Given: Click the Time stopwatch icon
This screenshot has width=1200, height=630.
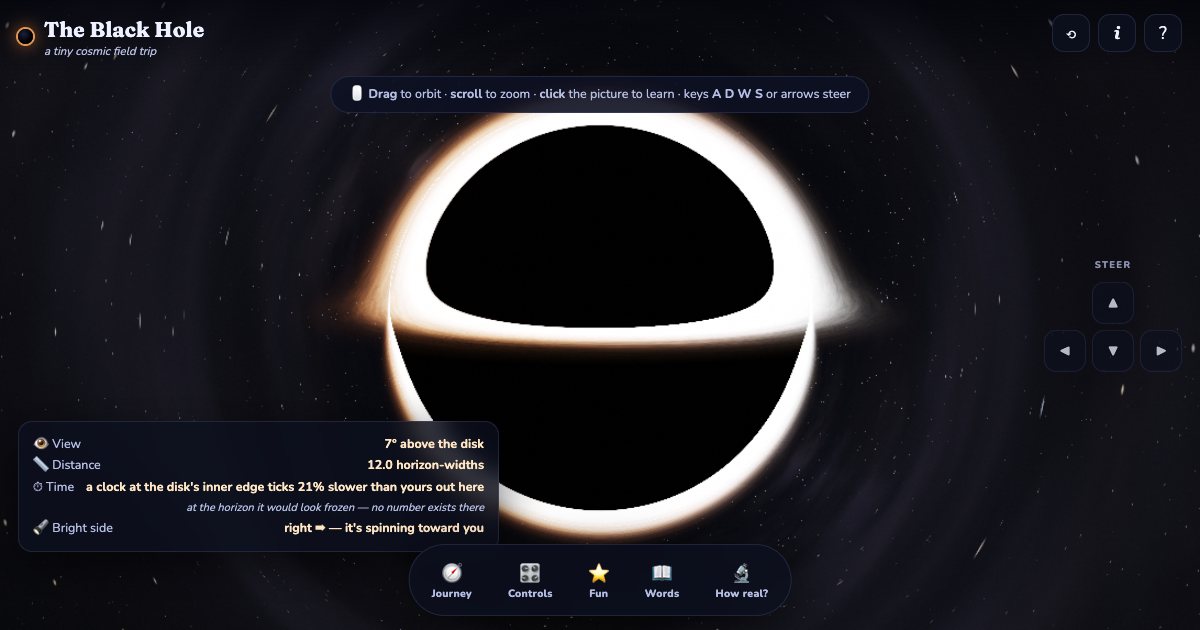Looking at the screenshot, I should 39,487.
